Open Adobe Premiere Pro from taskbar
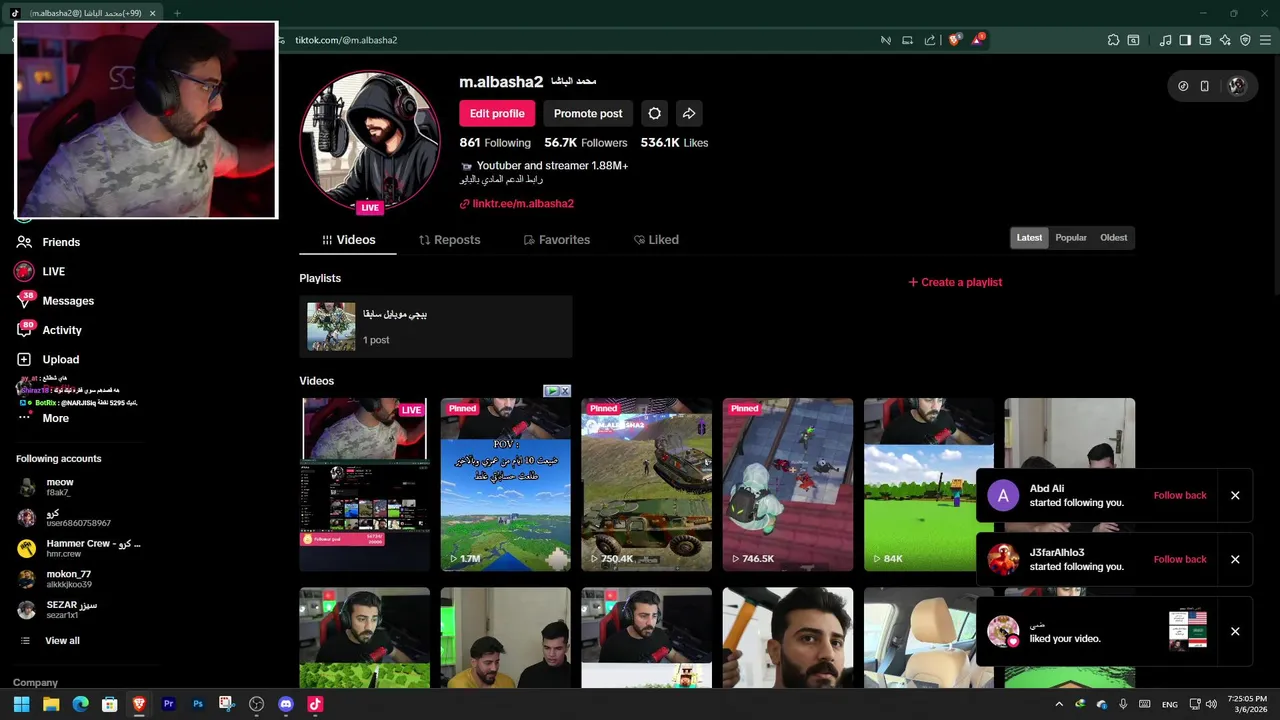This screenshot has width=1280, height=720. point(168,704)
